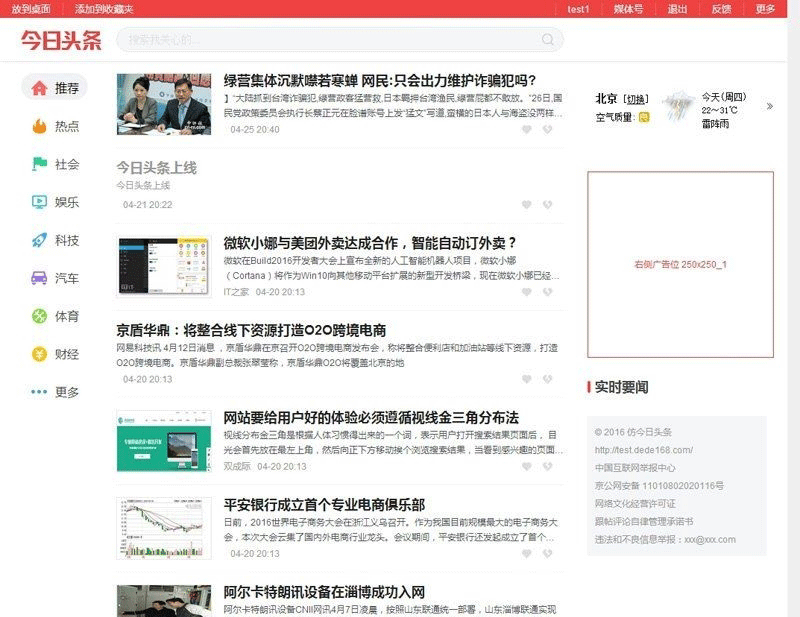Open thumbnail of 平安银行 article
The image size is (800, 617).
tap(164, 528)
